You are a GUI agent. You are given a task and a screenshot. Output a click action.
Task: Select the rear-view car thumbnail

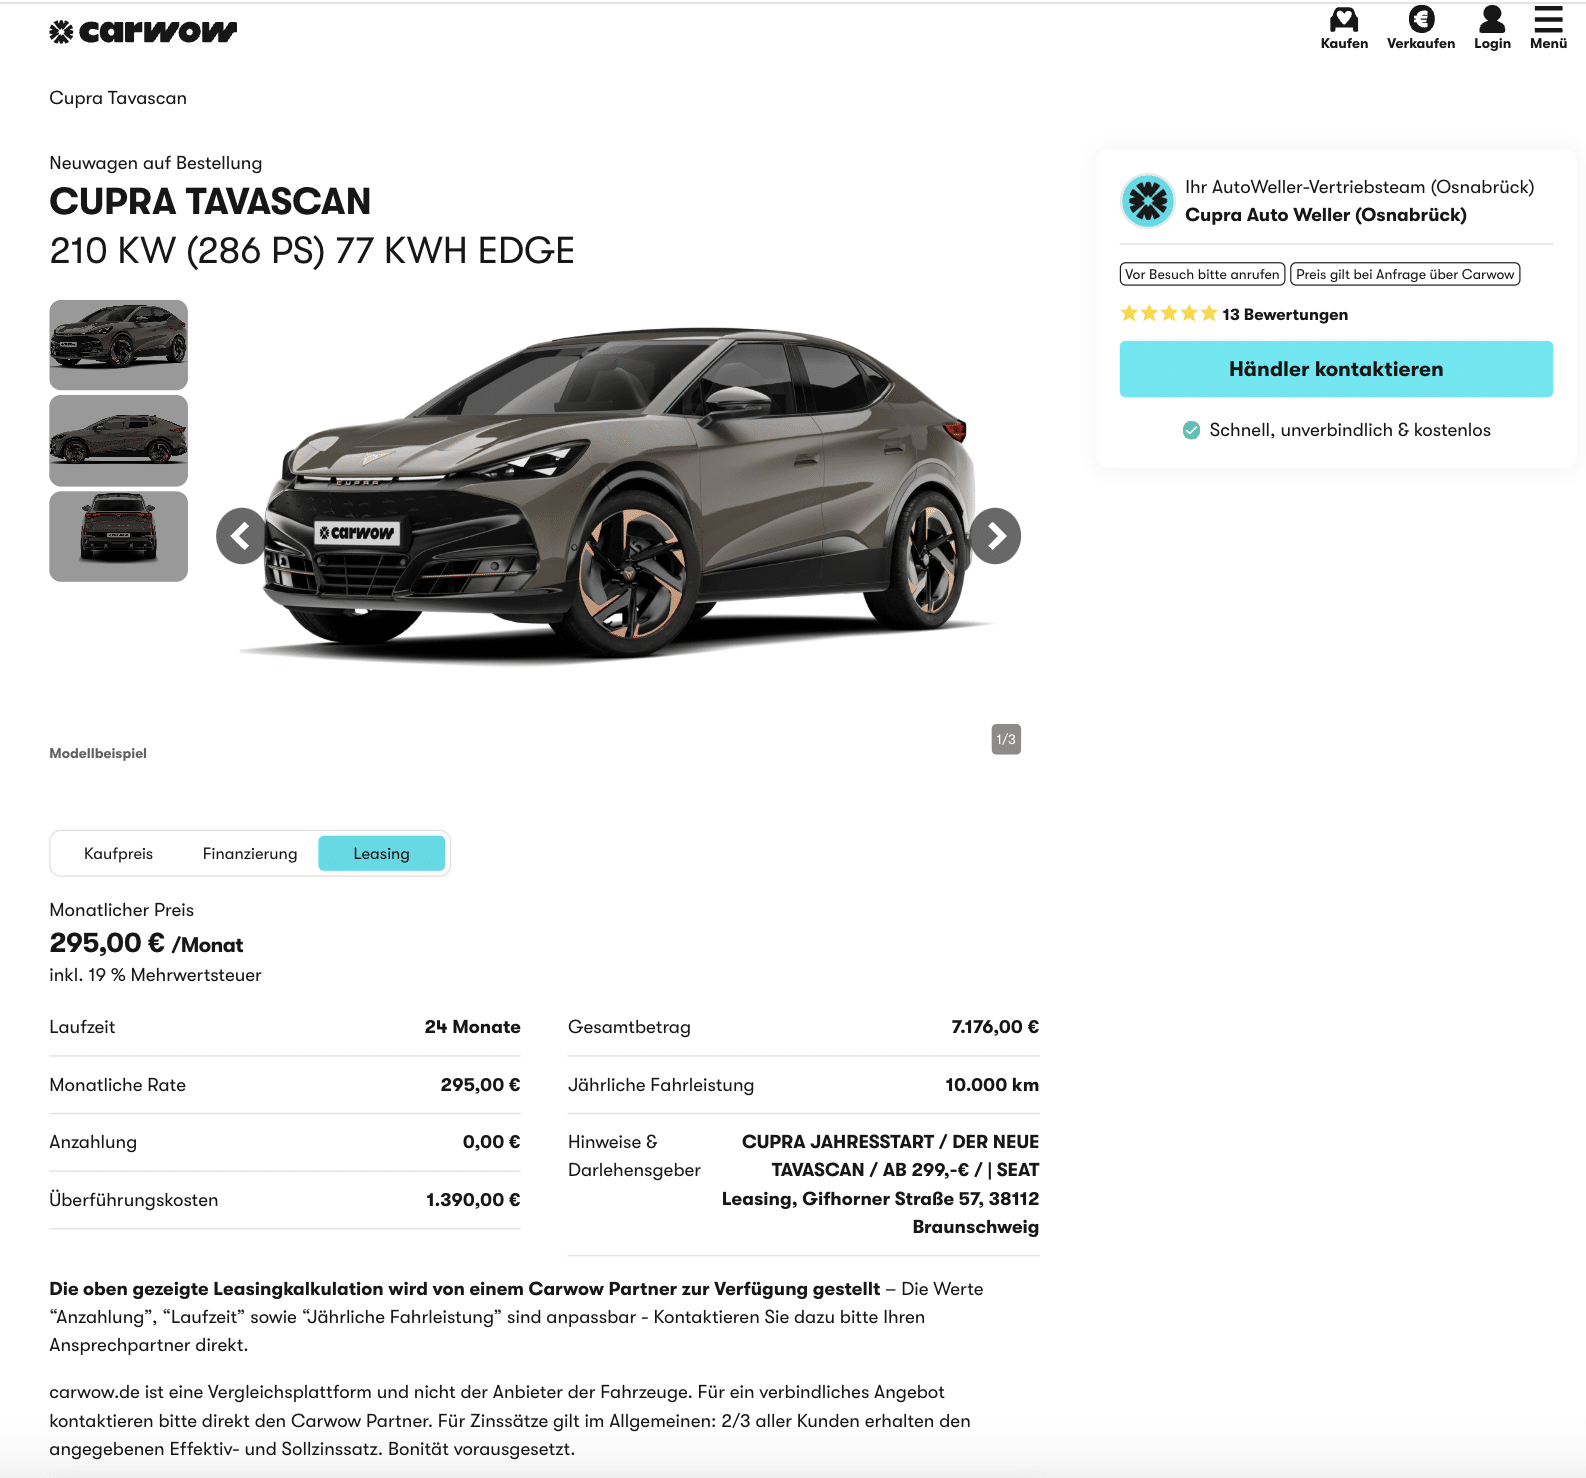point(118,536)
